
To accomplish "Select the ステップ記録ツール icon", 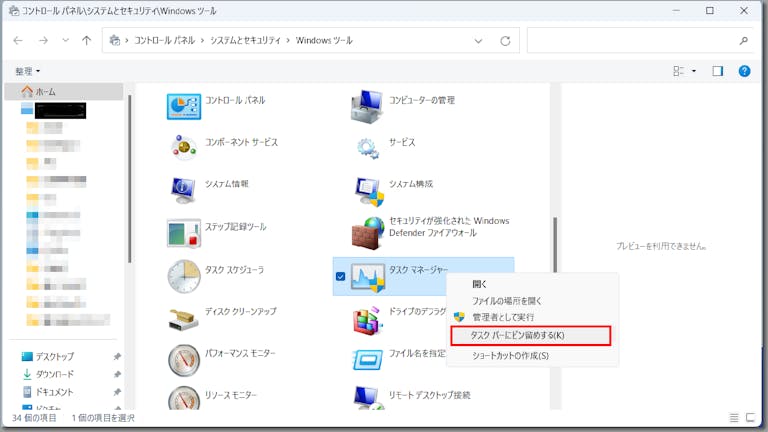I will [x=184, y=233].
